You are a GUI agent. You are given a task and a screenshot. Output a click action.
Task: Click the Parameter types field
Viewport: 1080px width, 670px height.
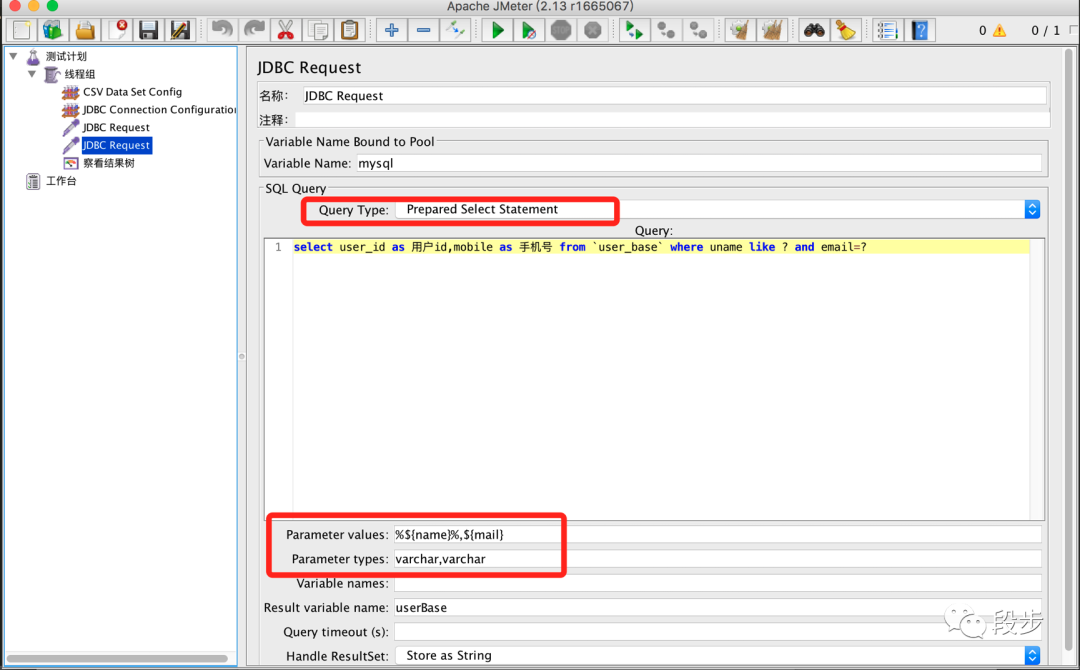717,558
